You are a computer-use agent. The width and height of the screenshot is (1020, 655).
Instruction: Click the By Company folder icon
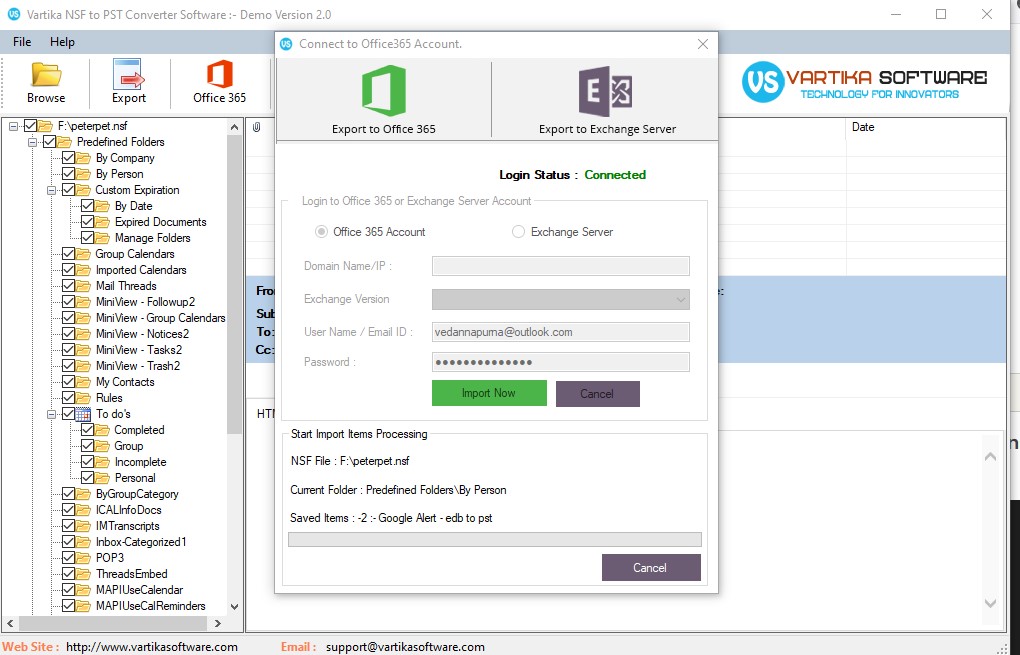tap(83, 158)
